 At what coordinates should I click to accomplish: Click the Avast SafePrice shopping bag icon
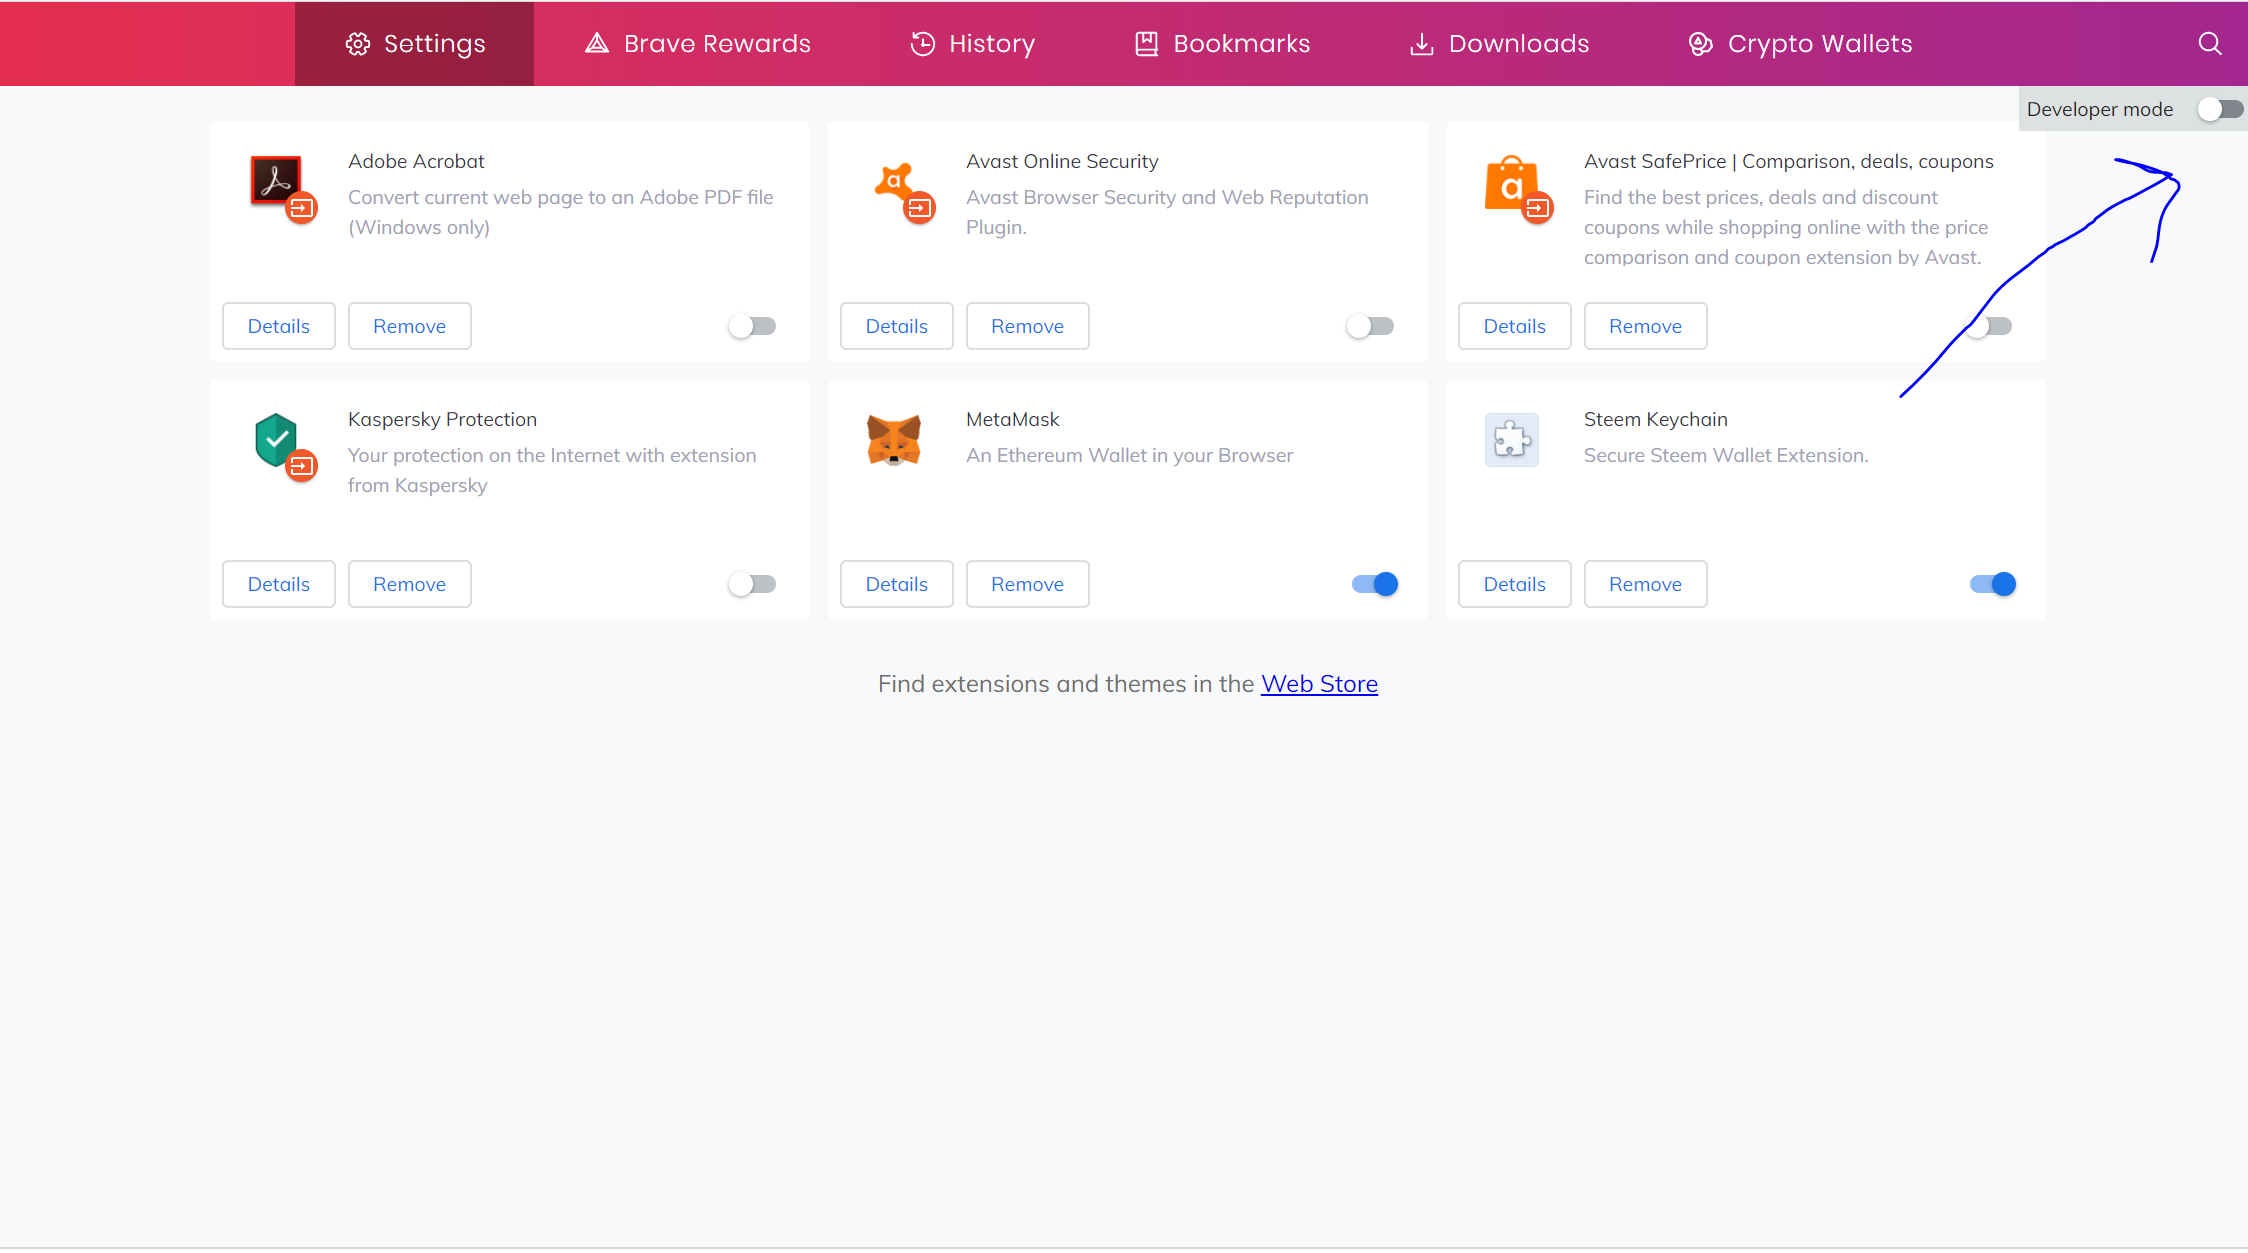(1511, 184)
